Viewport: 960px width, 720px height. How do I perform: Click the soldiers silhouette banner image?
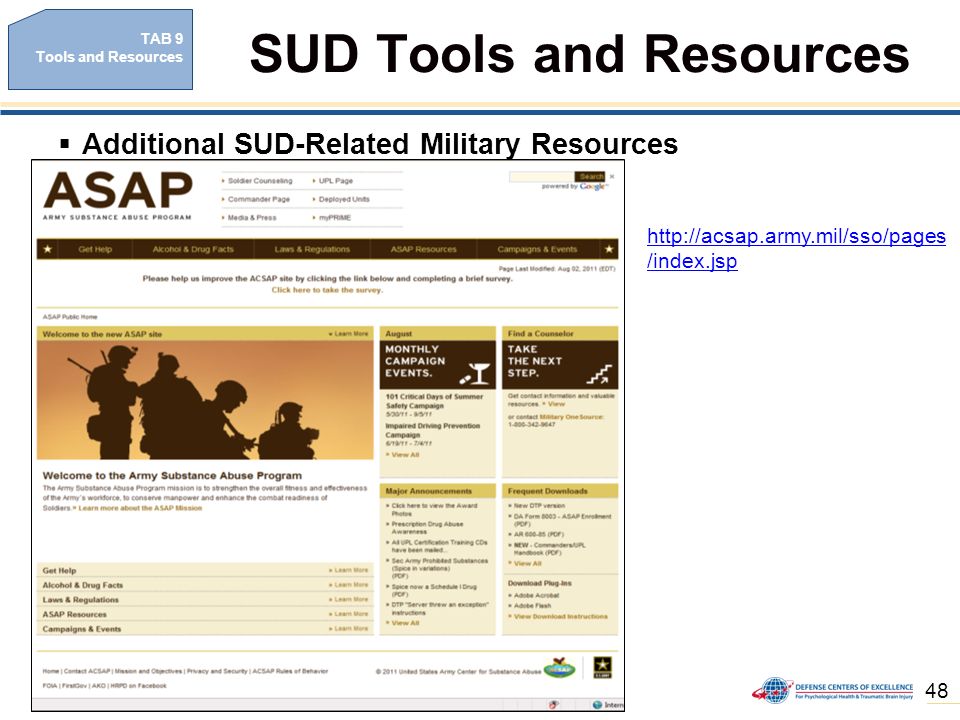(205, 400)
